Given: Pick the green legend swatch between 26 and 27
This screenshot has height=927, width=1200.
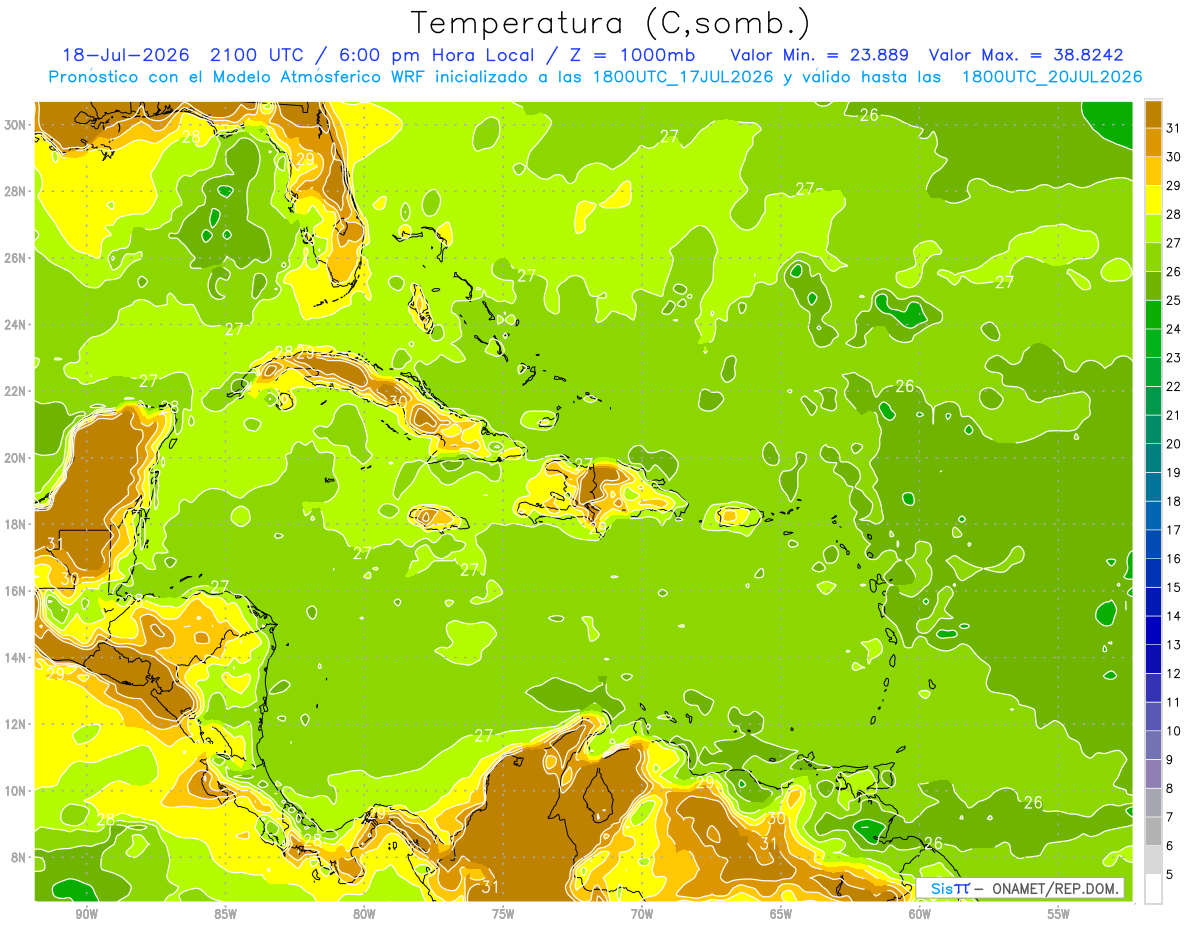Looking at the screenshot, I should coord(1153,257).
